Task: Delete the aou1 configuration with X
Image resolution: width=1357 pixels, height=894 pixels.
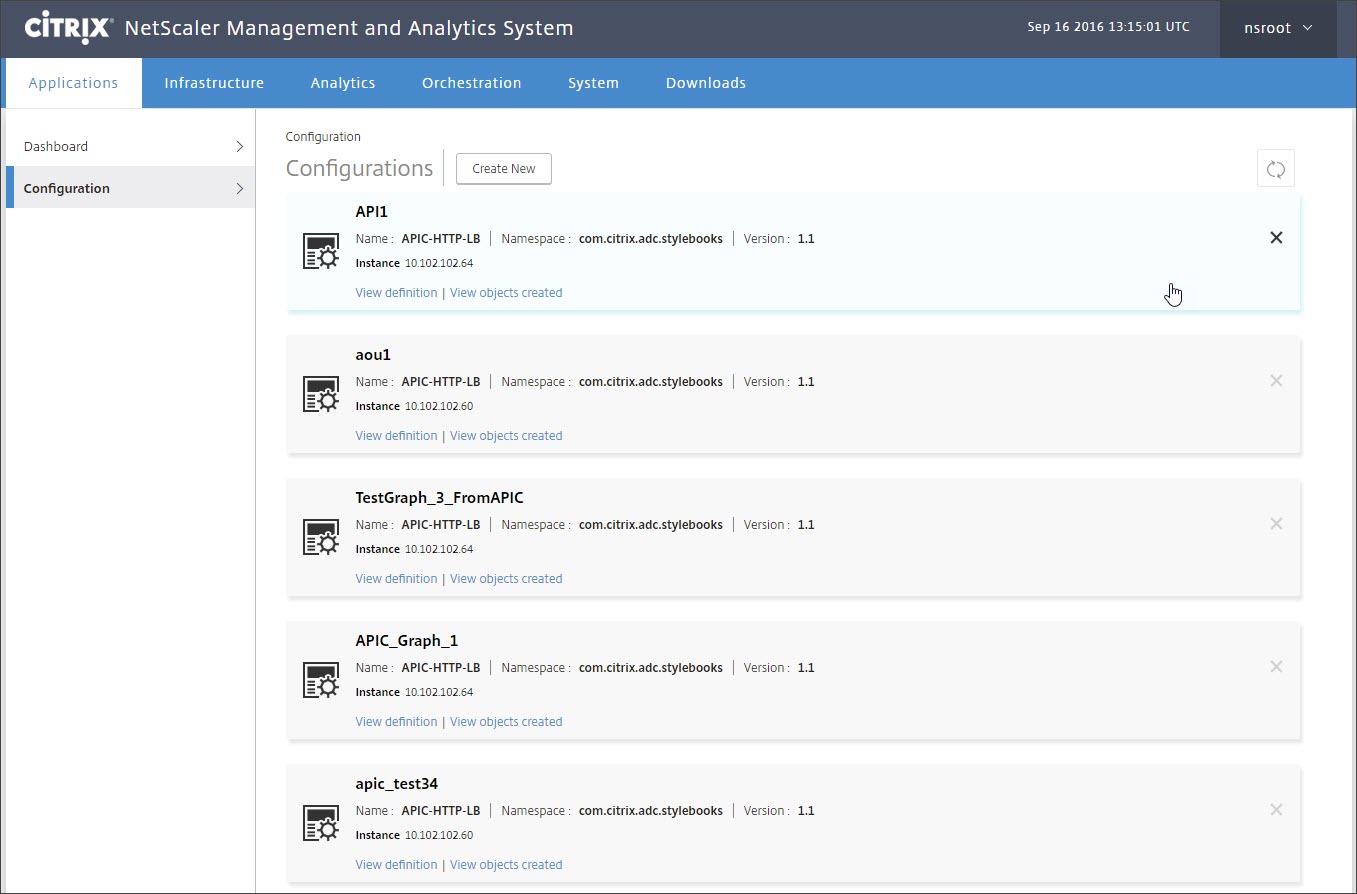Action: pyautogui.click(x=1276, y=381)
